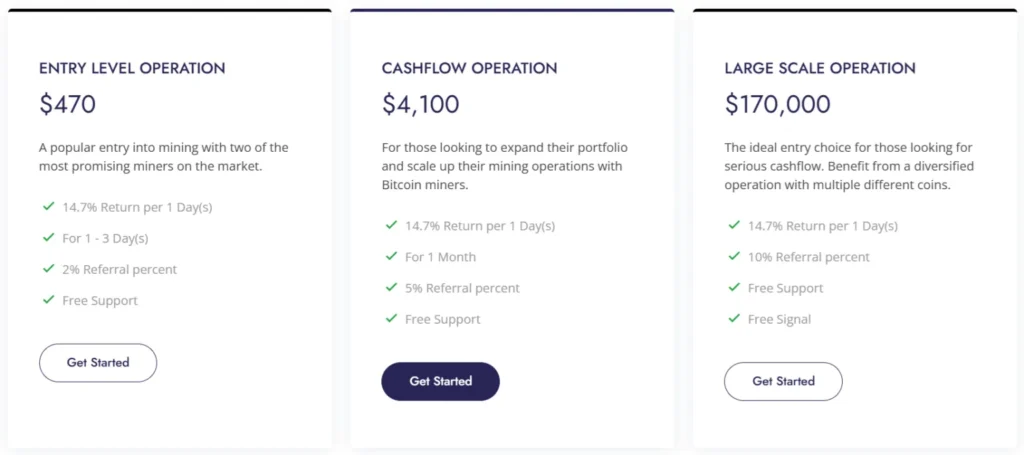Click the $4,100 price text
Image resolution: width=1024 pixels, height=455 pixels.
coord(420,104)
